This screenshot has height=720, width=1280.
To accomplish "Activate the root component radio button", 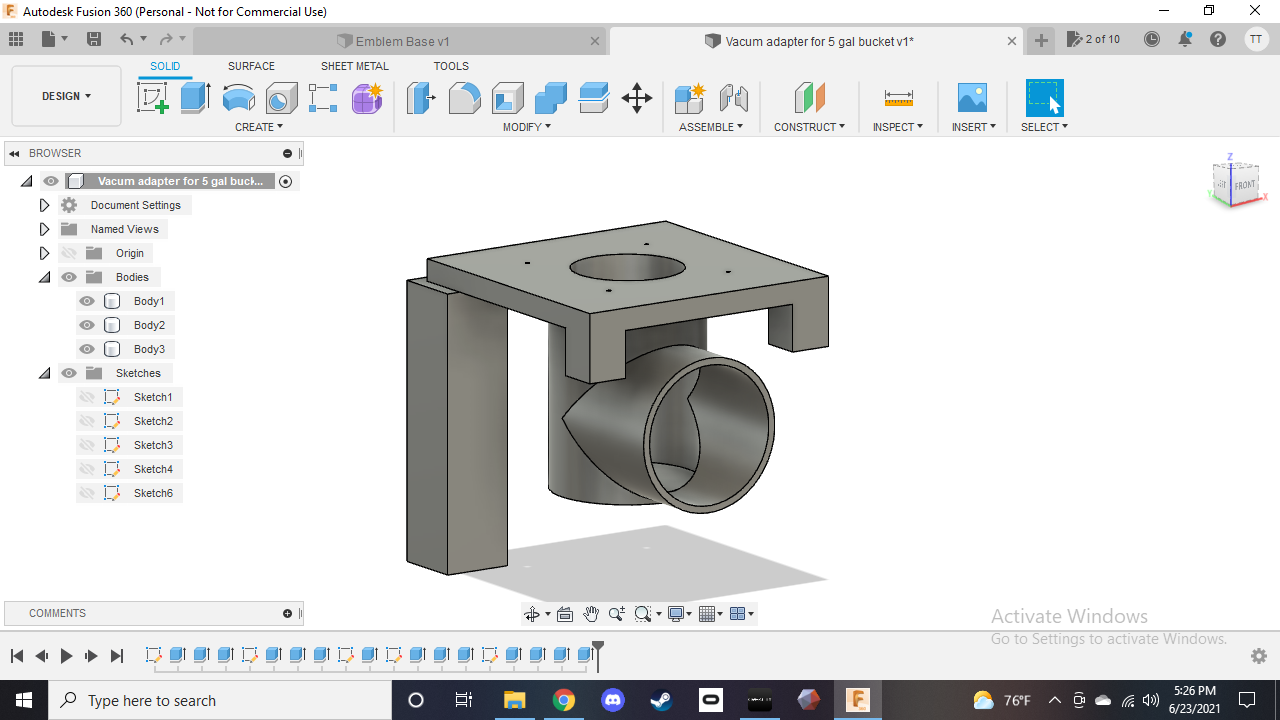I will (286, 181).
